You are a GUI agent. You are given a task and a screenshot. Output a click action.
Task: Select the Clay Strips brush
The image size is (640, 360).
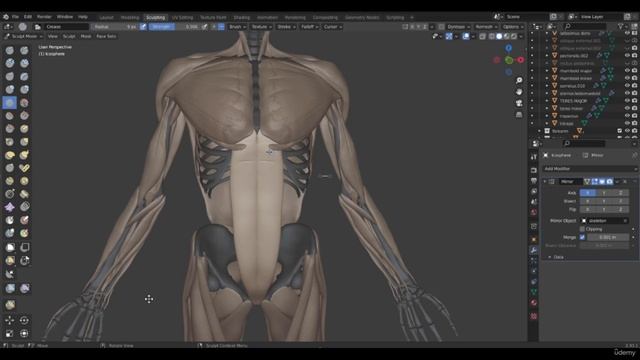coord(24,63)
